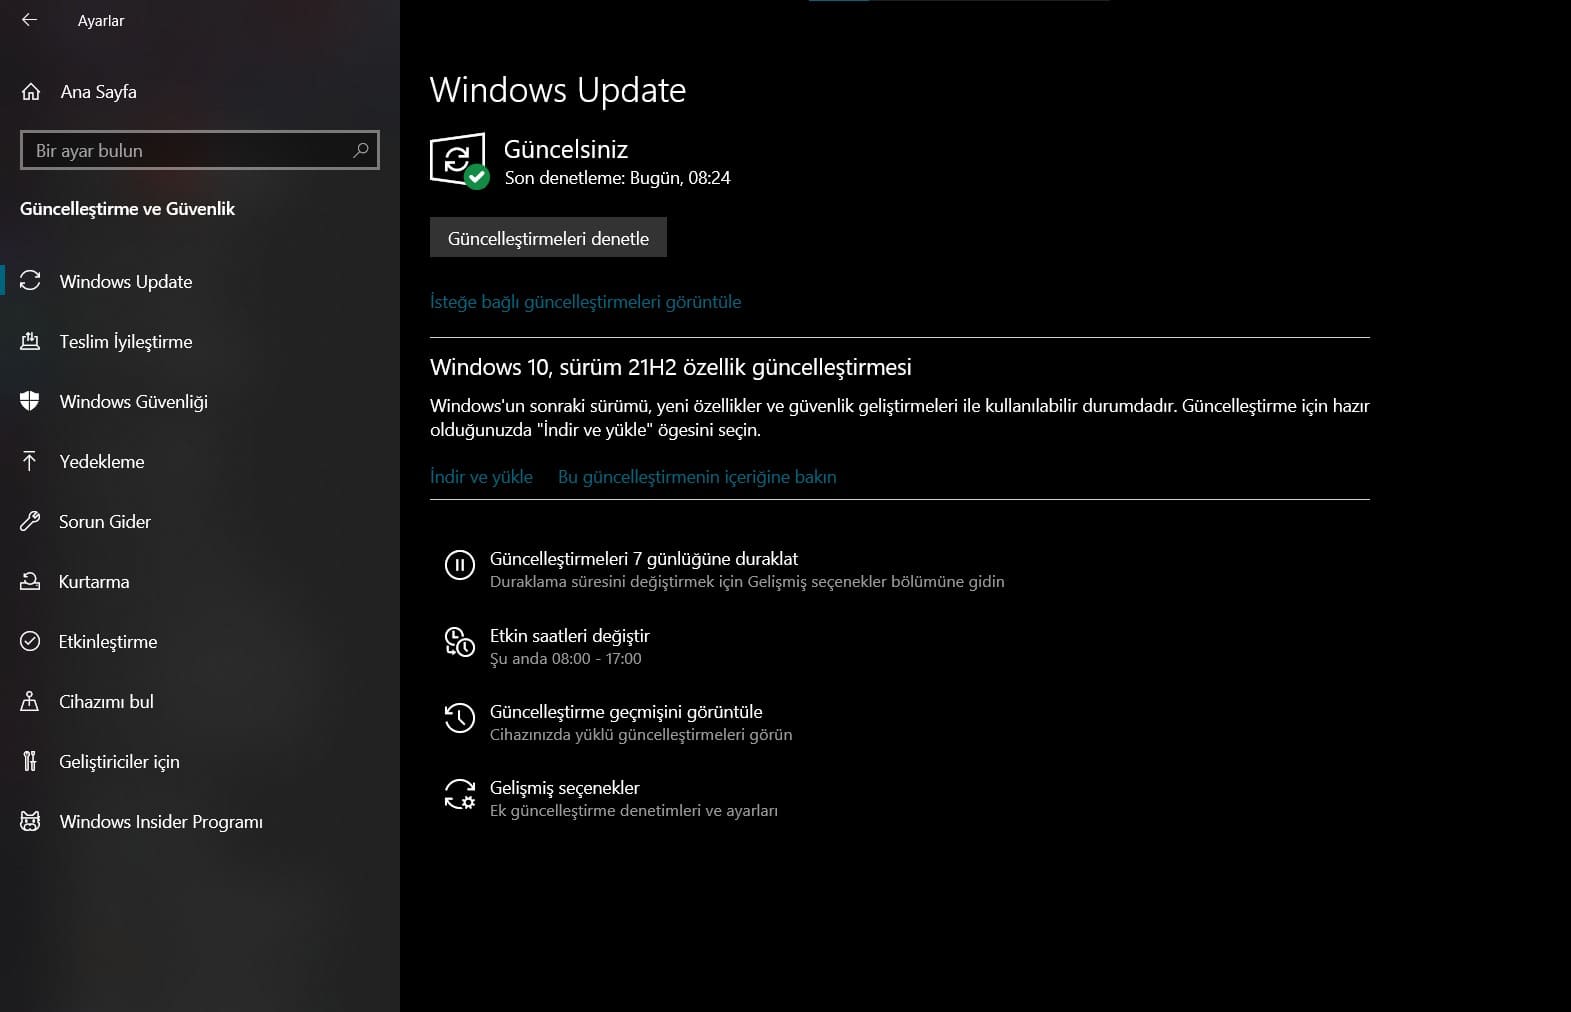
Task: Click the Geliştiriciler için tools icon
Action: 30,761
